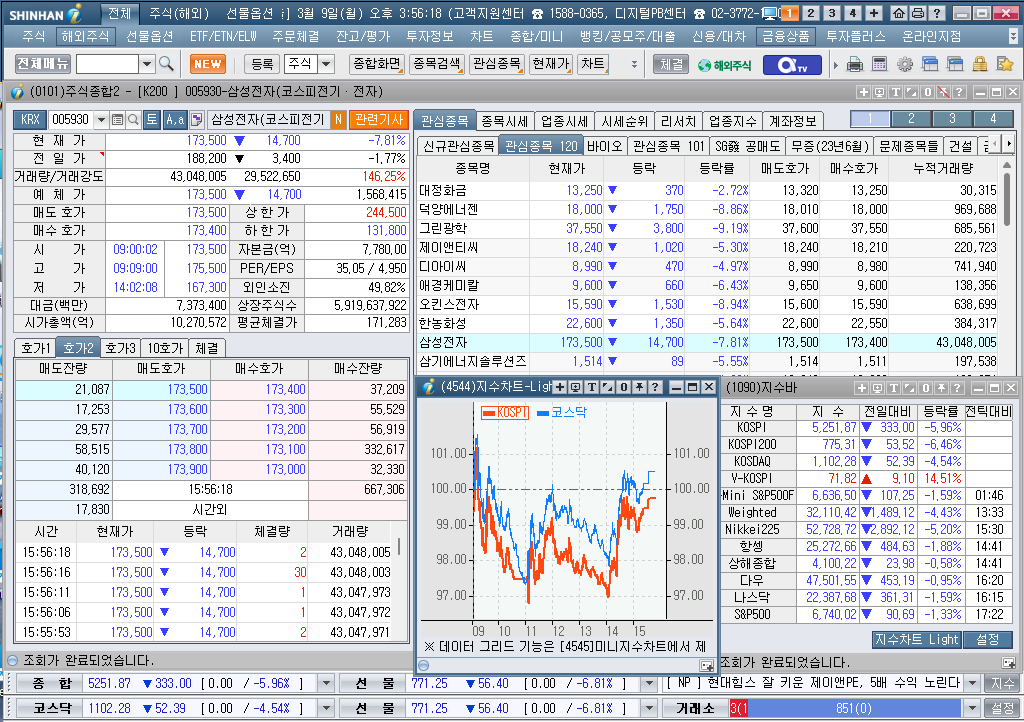
Task: Select the 바이오 watchlist tab
Action: pyautogui.click(x=604, y=146)
